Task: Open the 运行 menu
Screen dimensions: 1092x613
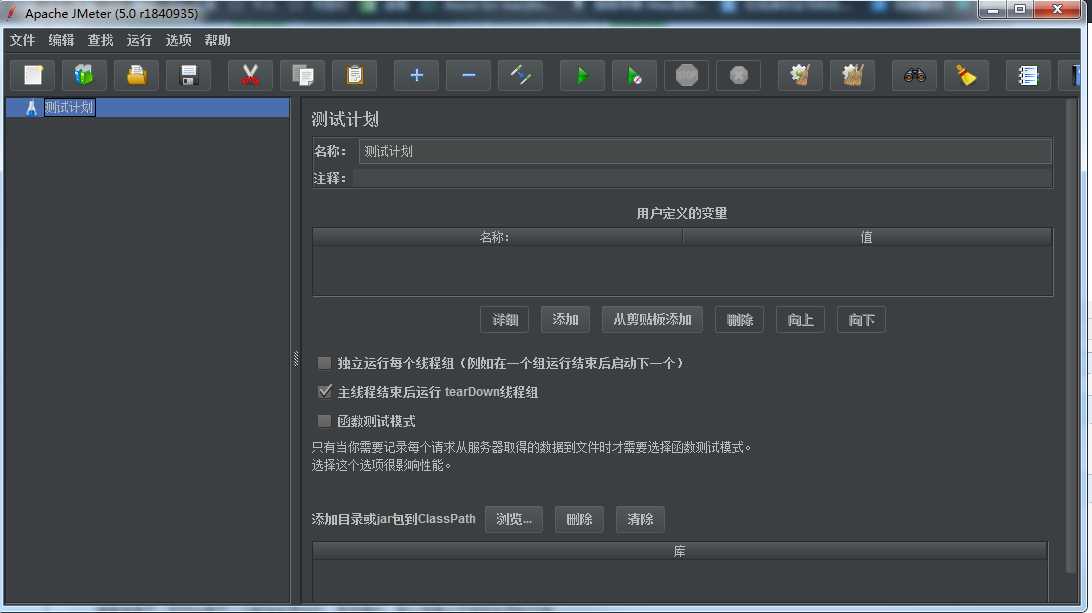Action: 139,40
